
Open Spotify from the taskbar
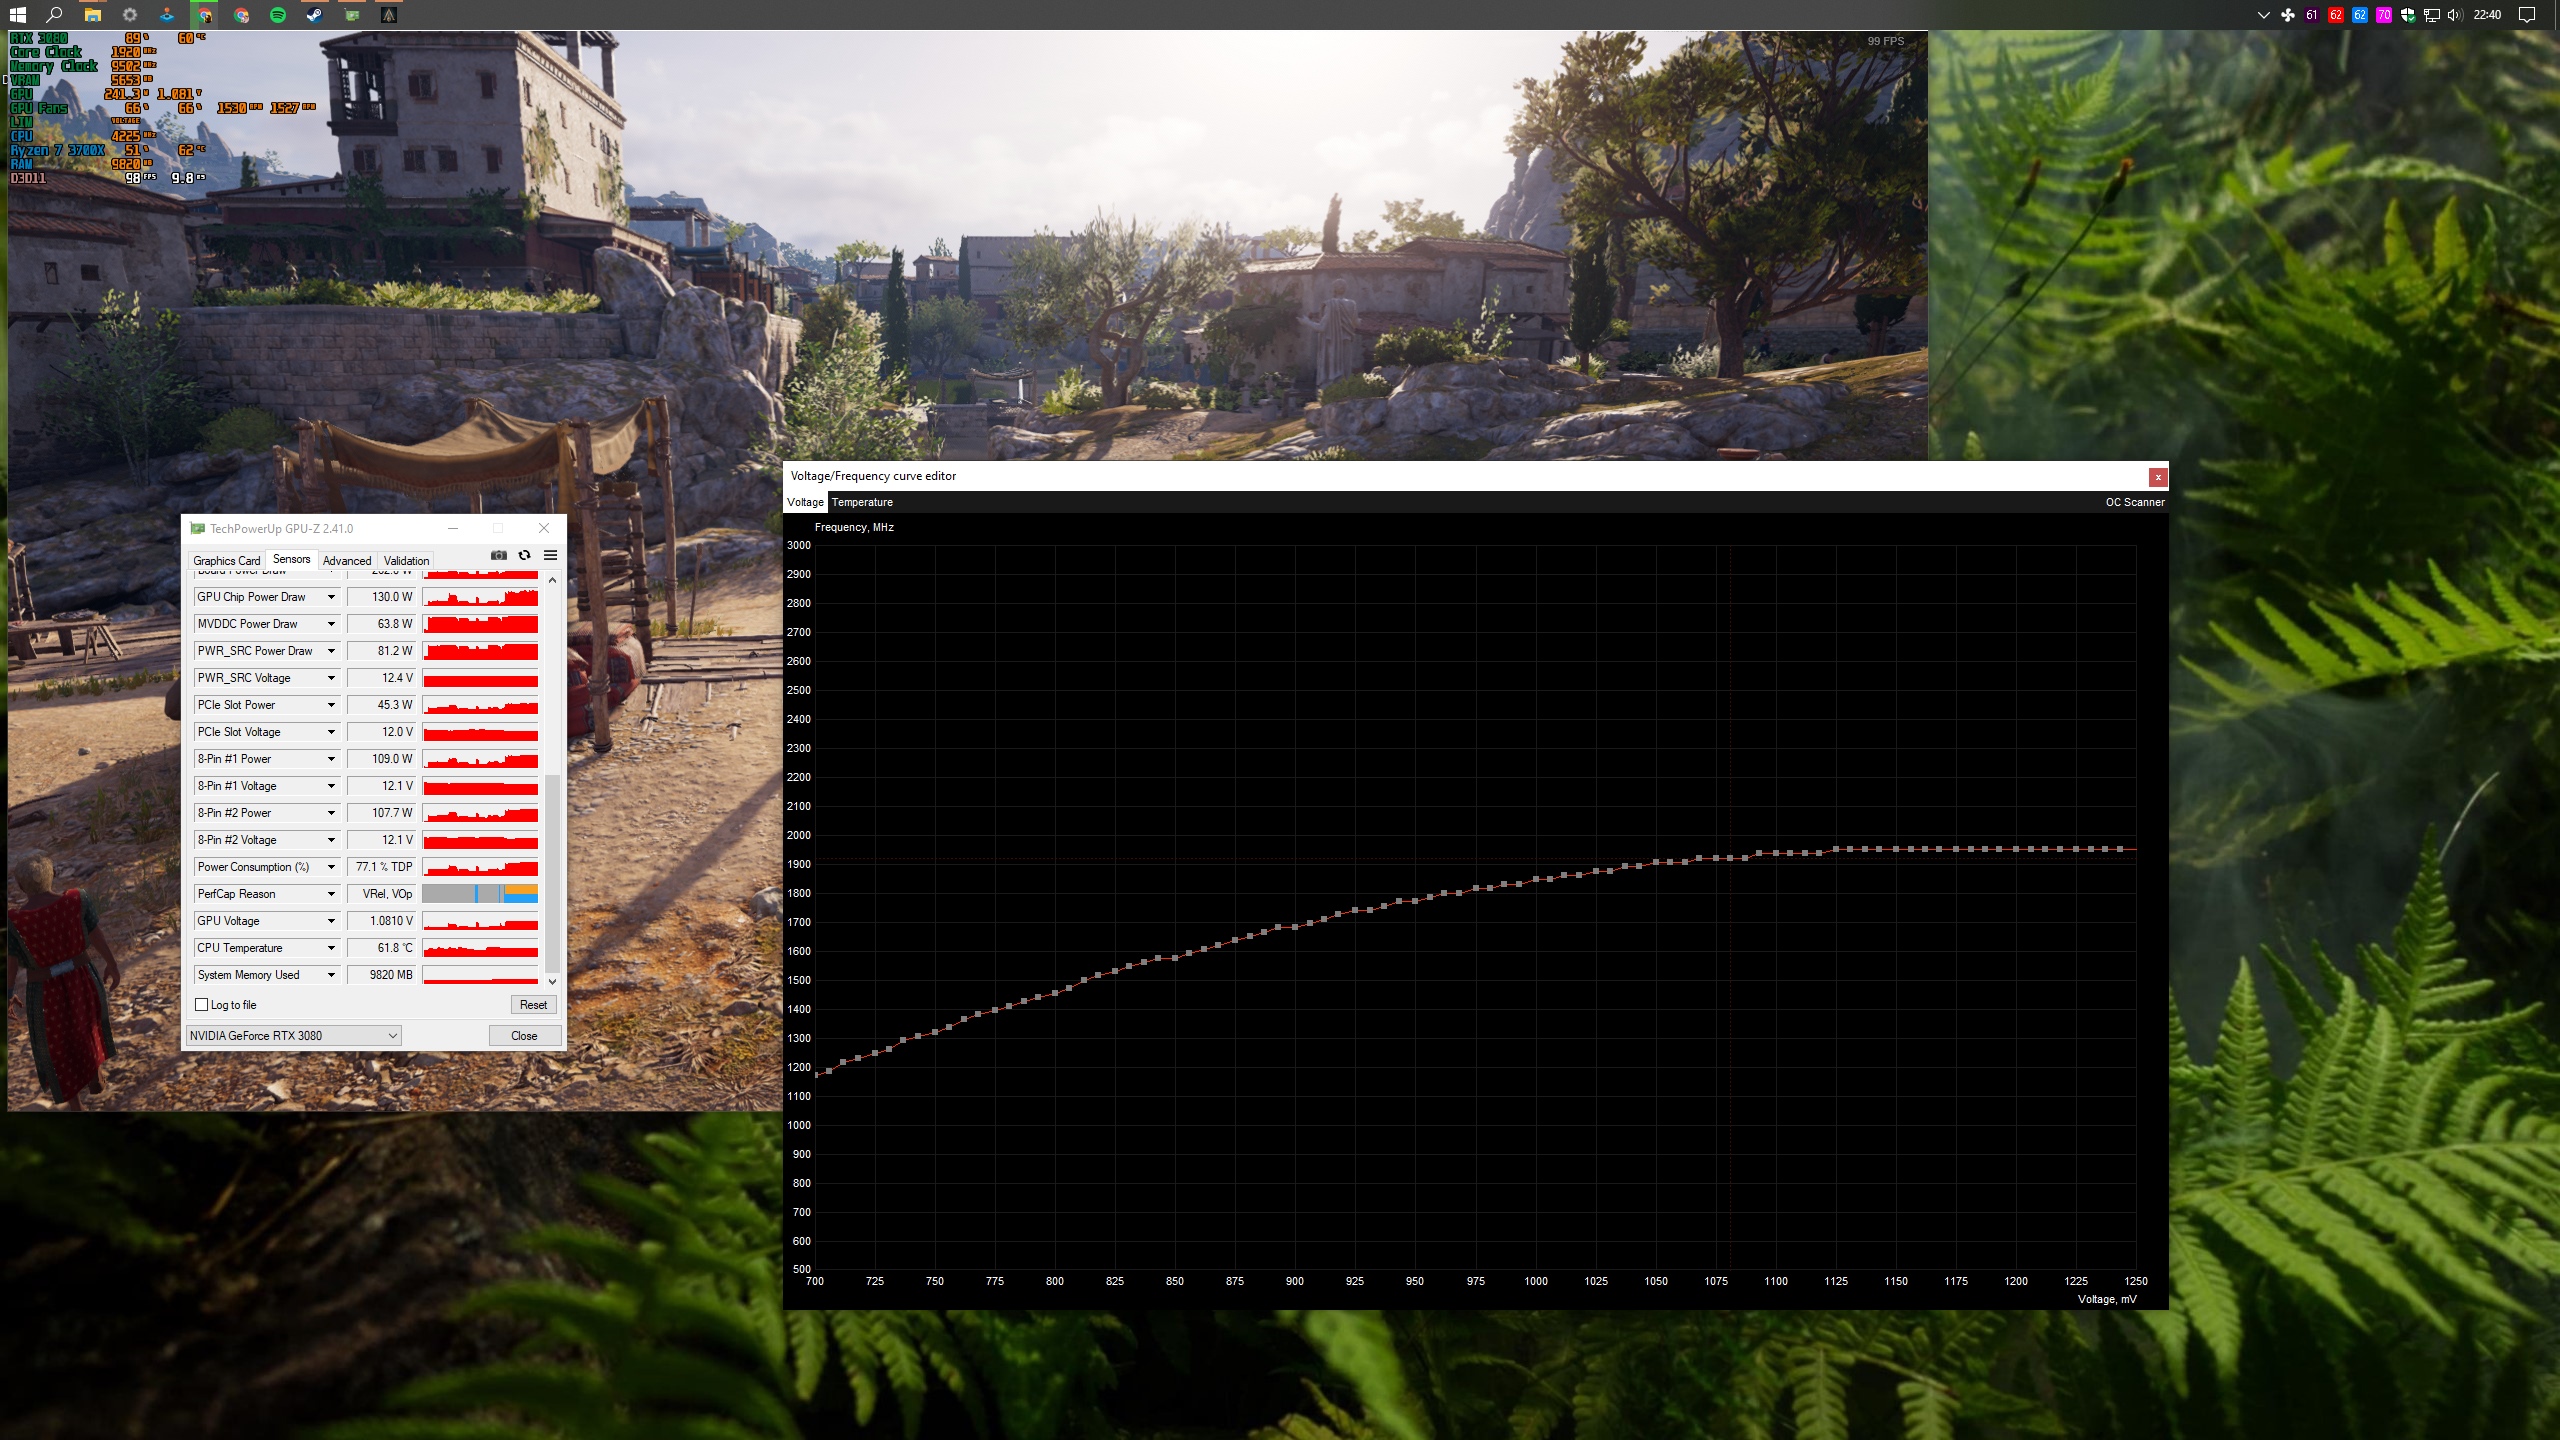[x=278, y=15]
